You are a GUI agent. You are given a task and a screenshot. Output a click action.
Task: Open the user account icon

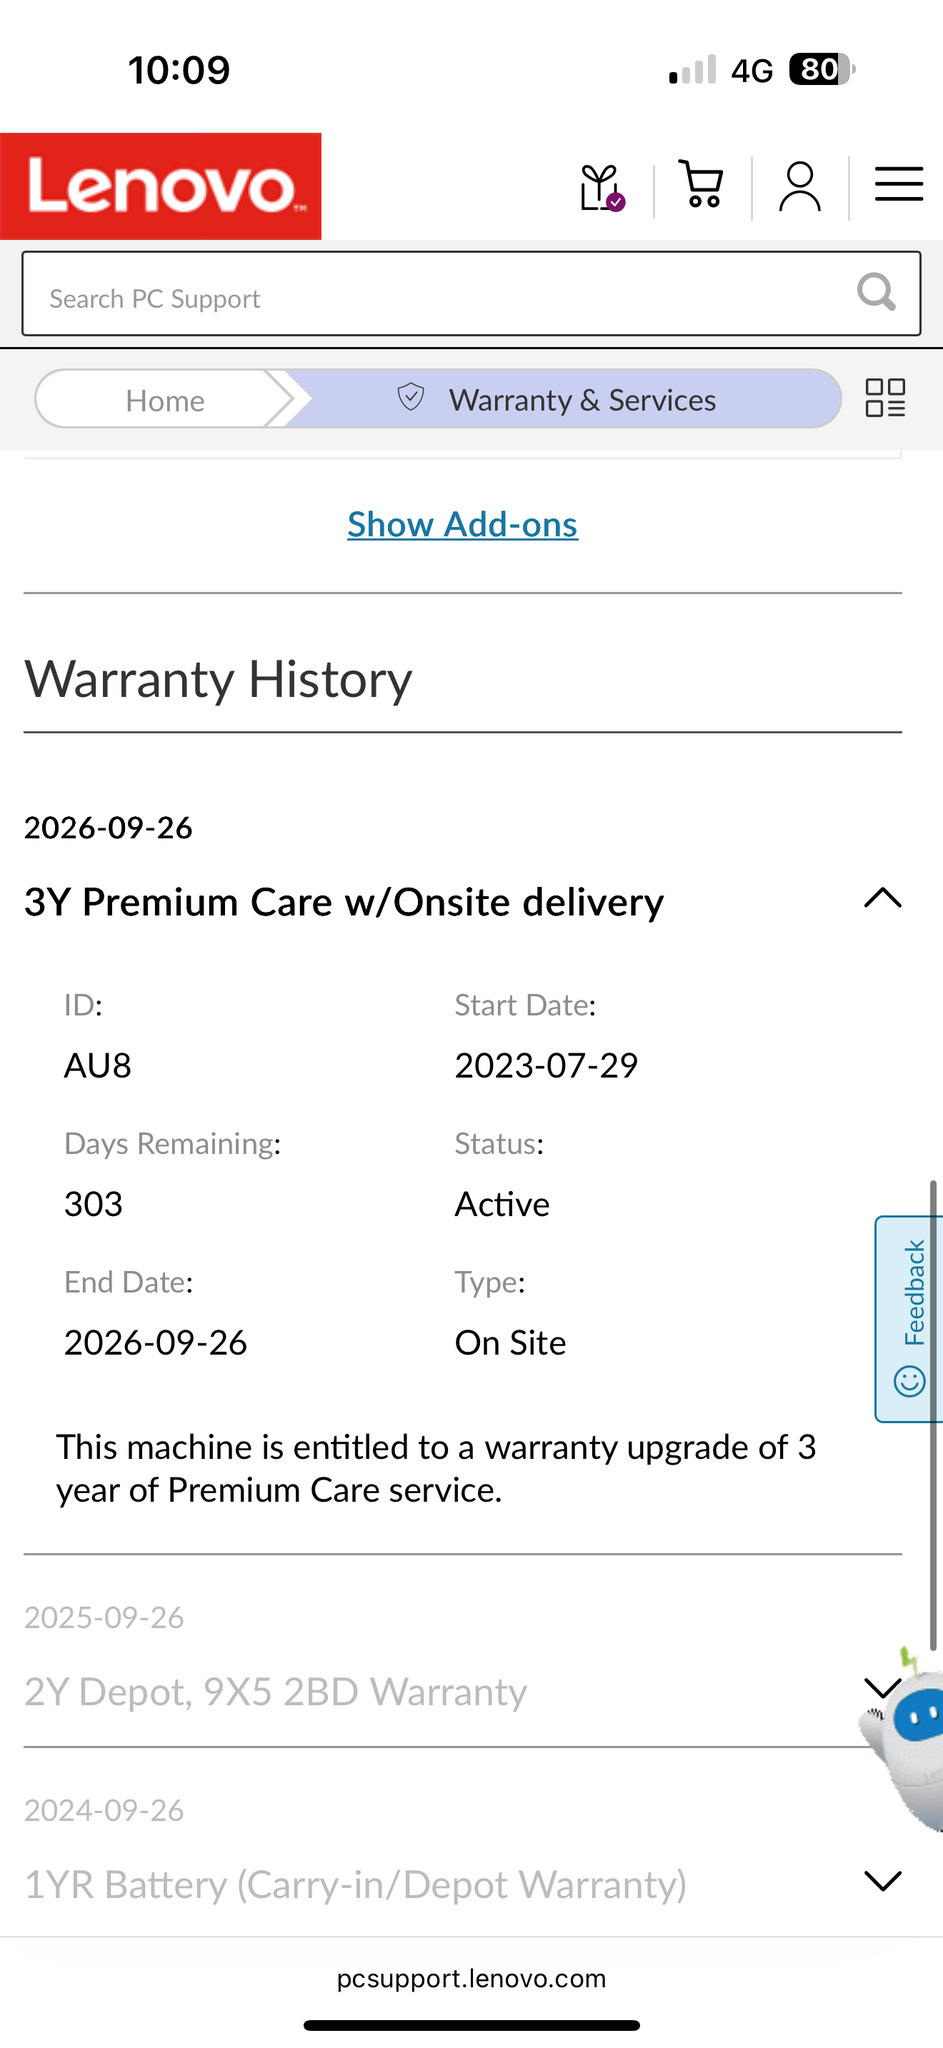coord(800,187)
